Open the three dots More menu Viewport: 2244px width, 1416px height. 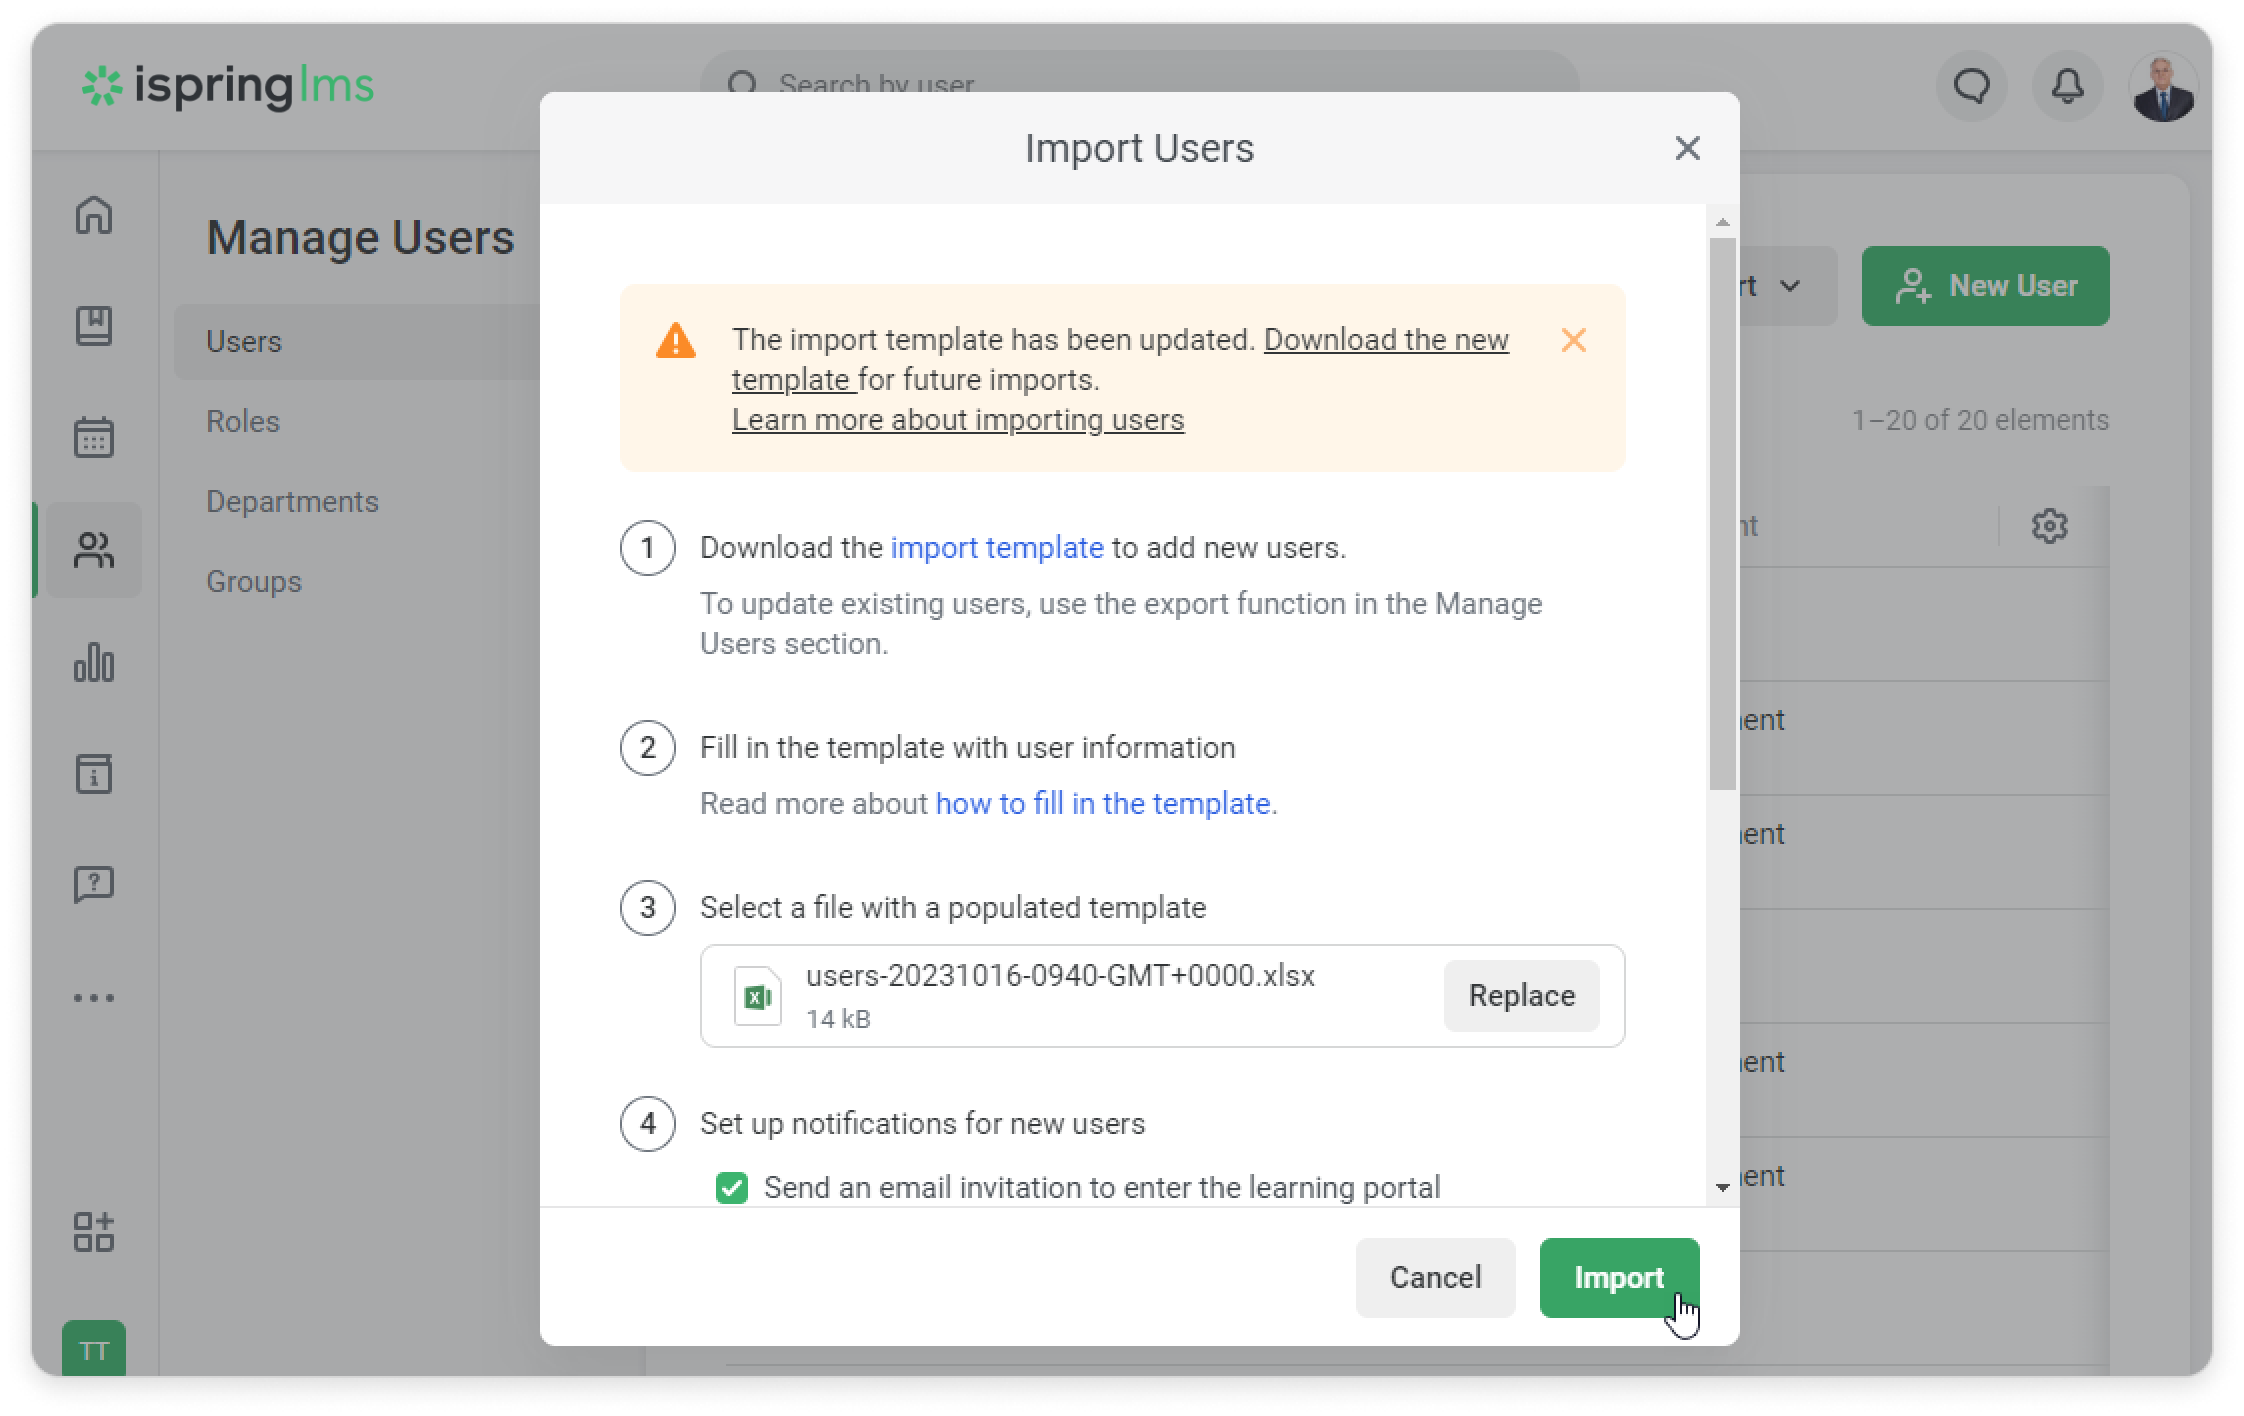pos(94,998)
